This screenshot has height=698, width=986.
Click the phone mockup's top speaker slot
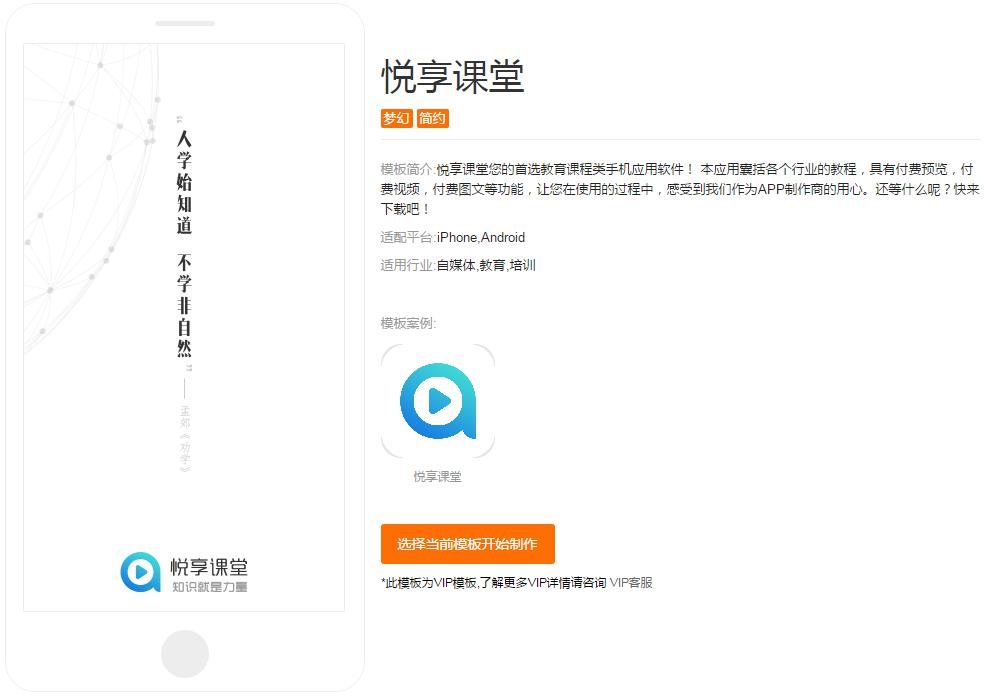click(185, 23)
